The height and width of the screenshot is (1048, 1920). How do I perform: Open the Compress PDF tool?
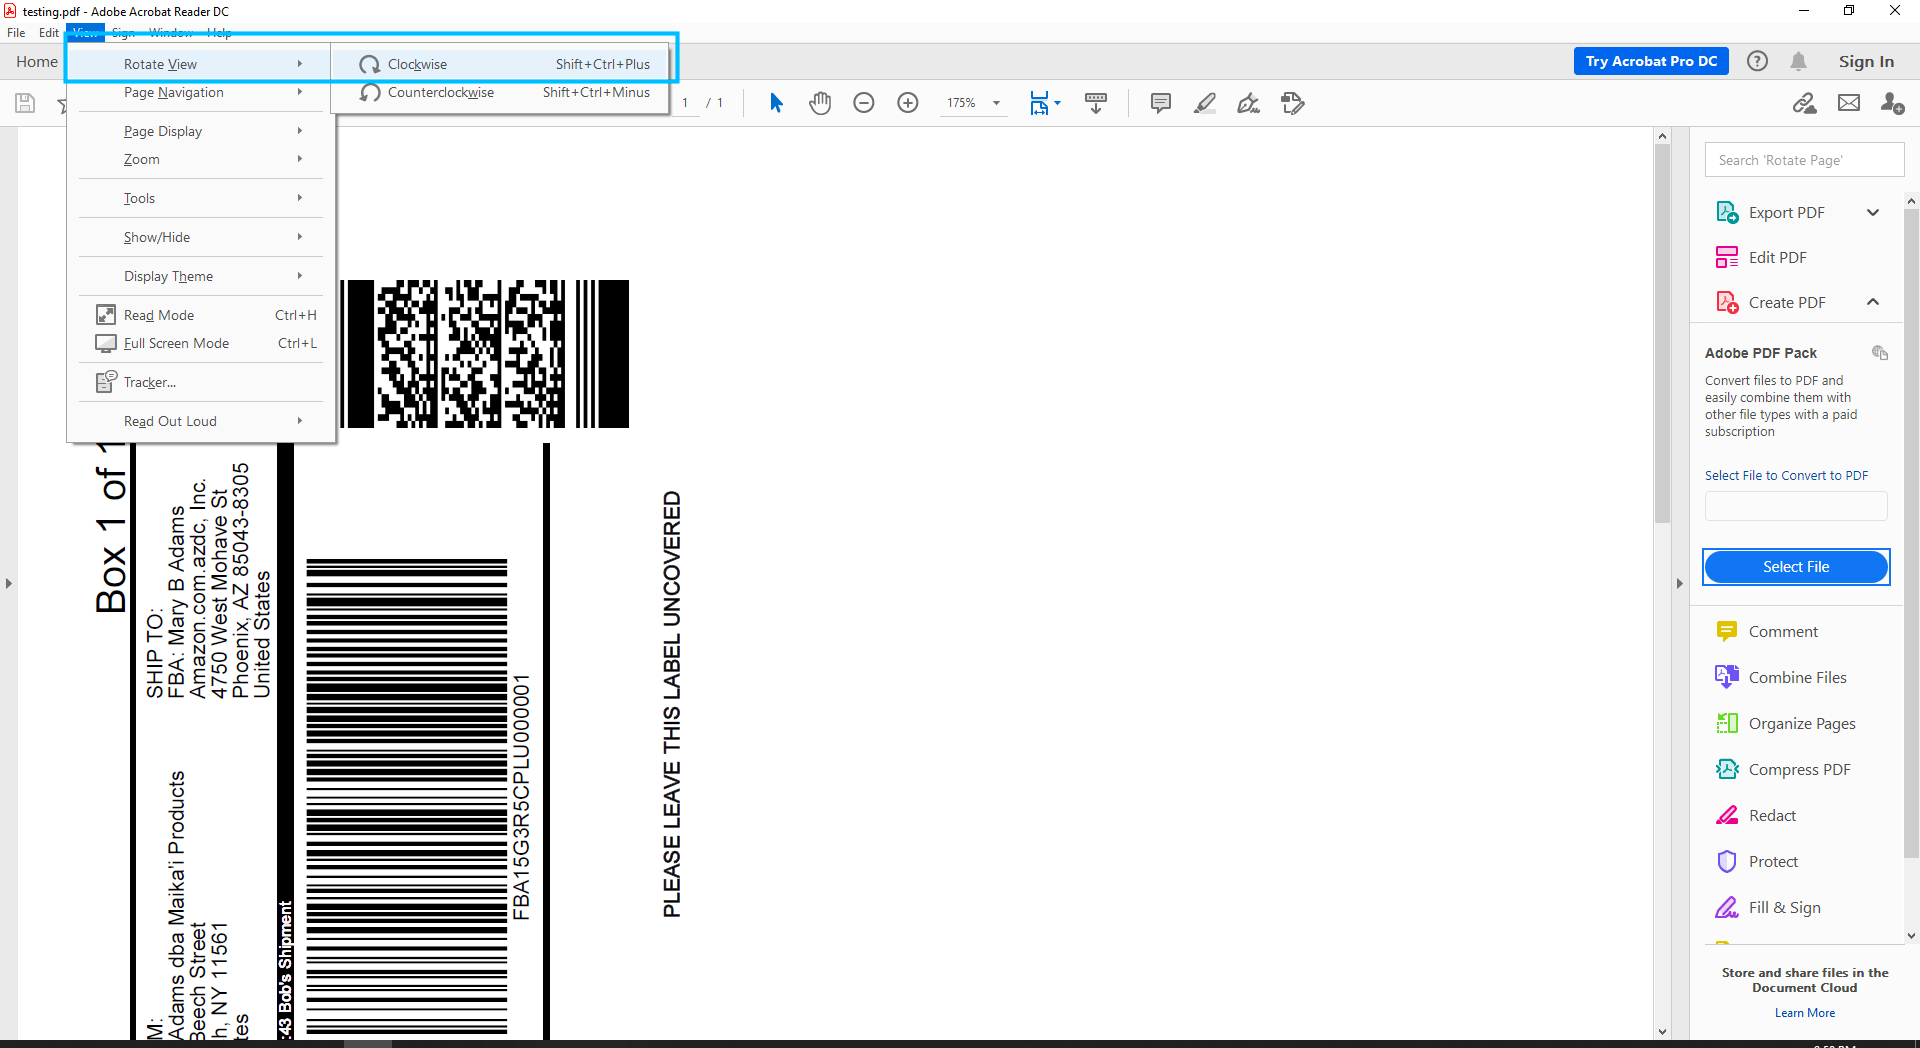1799,769
